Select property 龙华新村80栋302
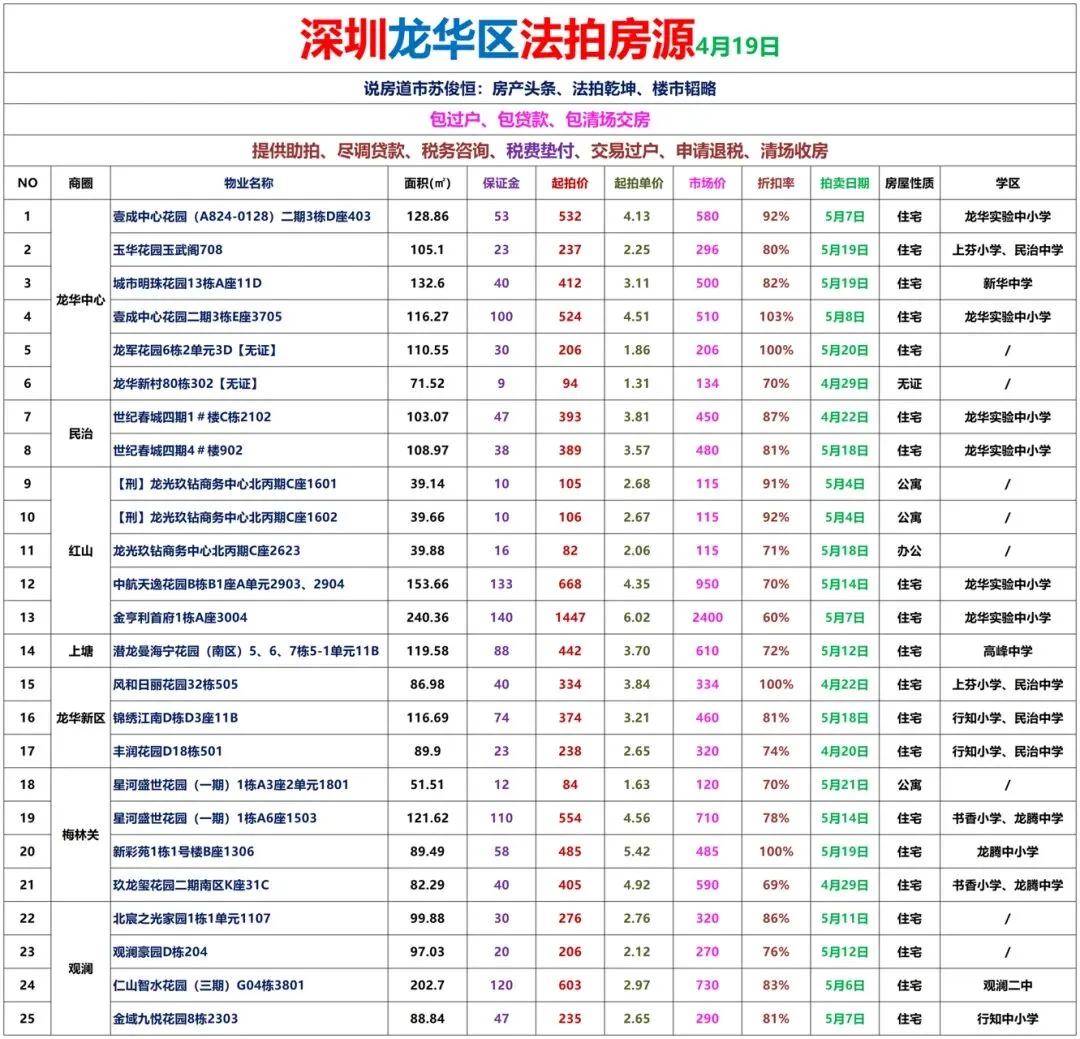This screenshot has height=1039, width=1080. click(x=186, y=383)
